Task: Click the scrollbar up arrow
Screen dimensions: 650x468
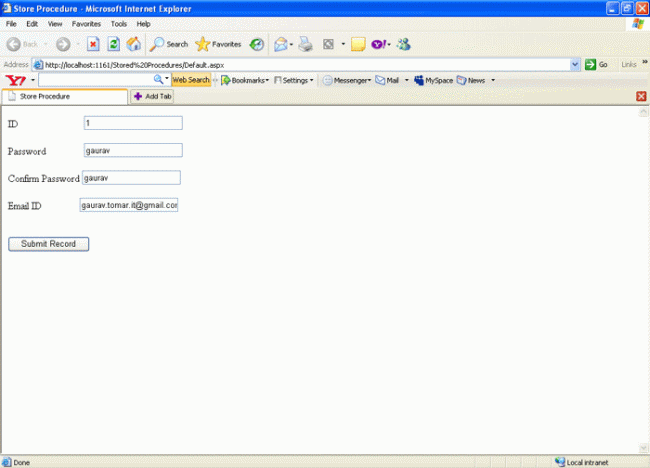Action: tap(643, 112)
